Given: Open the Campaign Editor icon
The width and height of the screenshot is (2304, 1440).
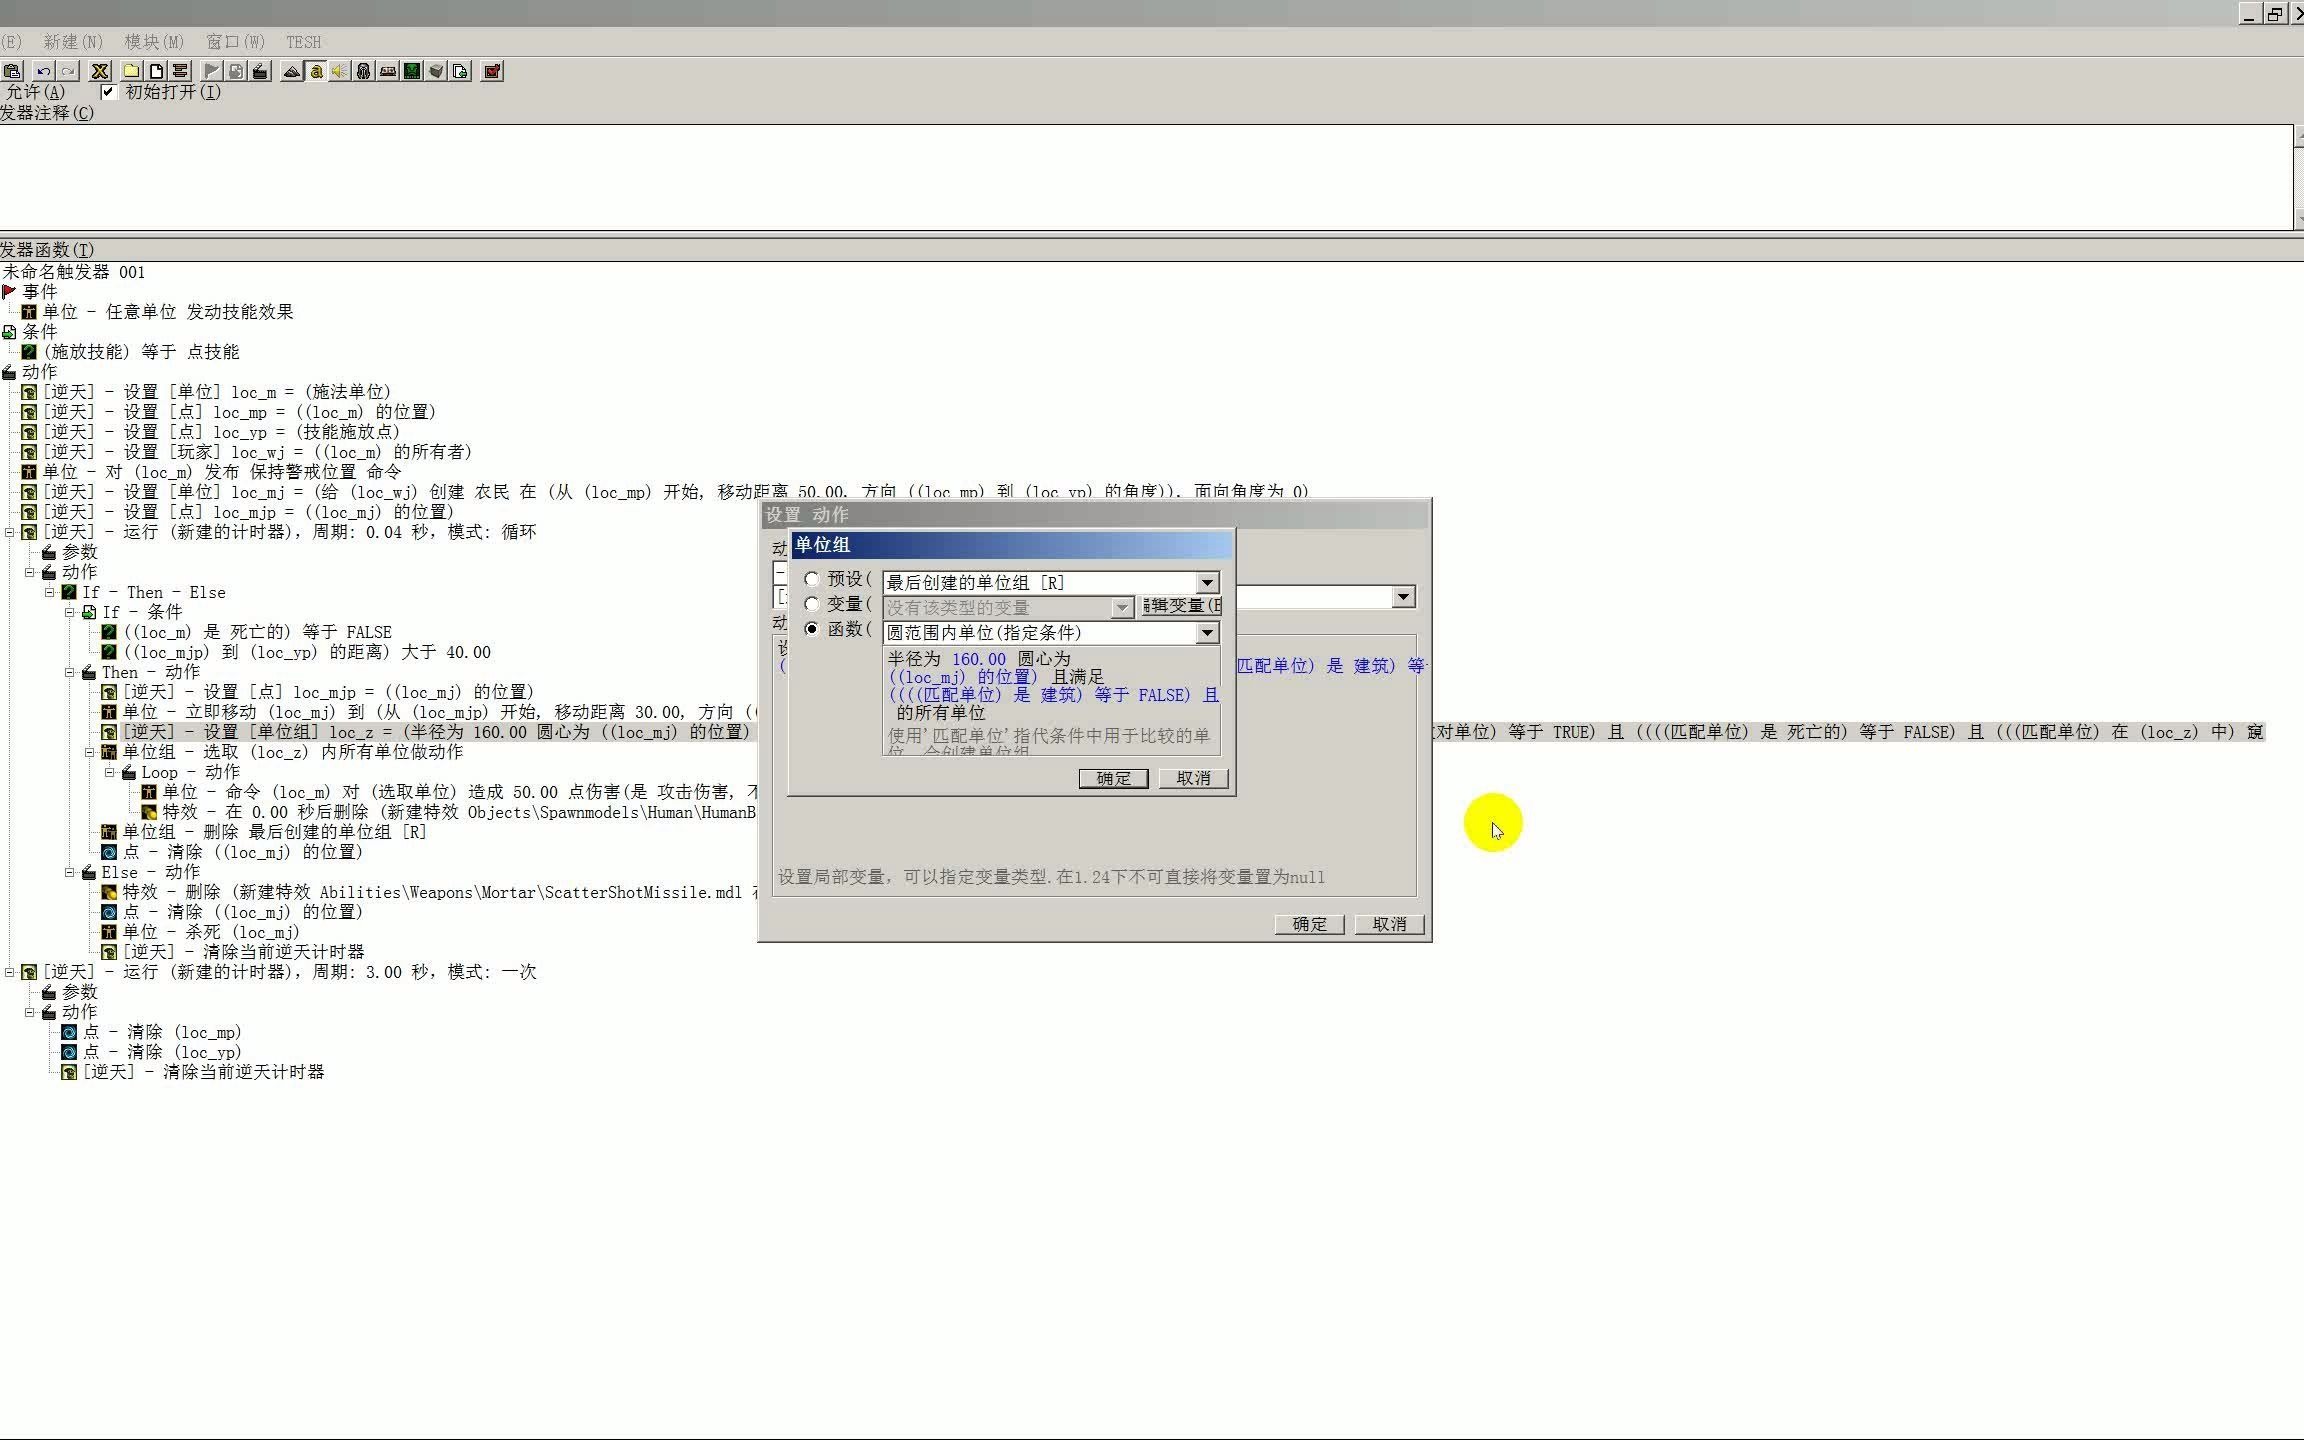Looking at the screenshot, I should 388,71.
